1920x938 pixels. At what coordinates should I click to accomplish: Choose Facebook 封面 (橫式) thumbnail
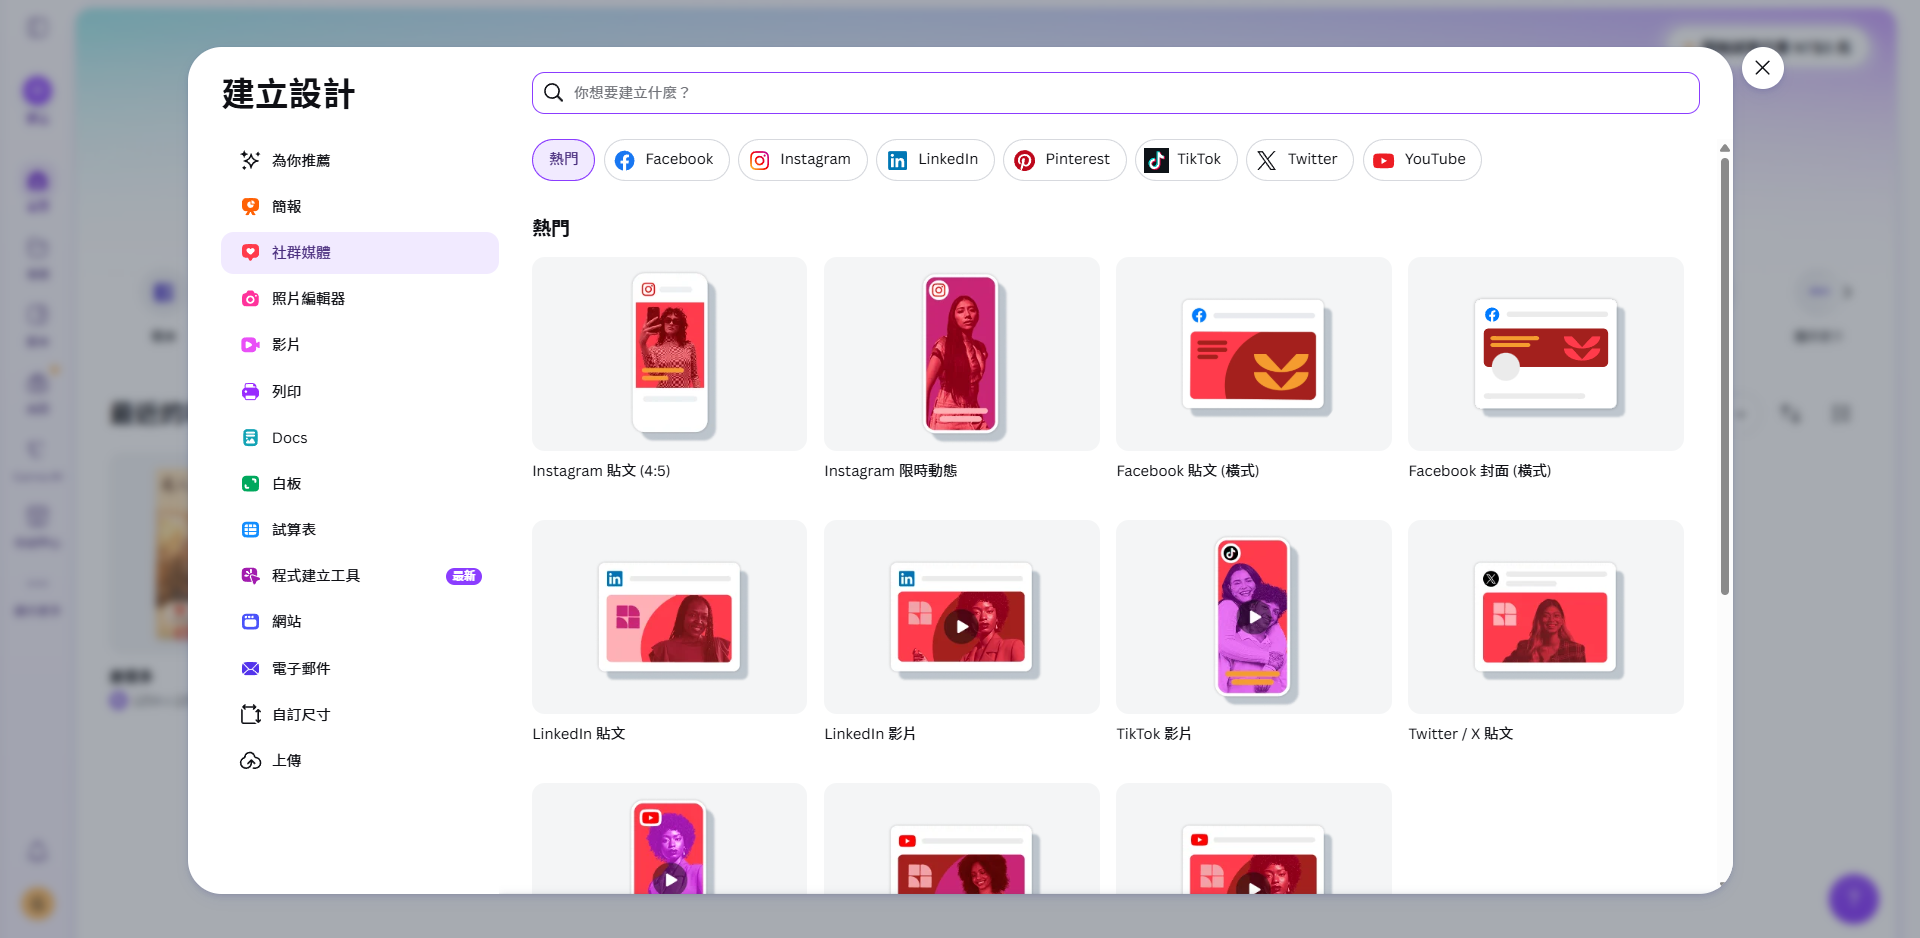(x=1545, y=354)
